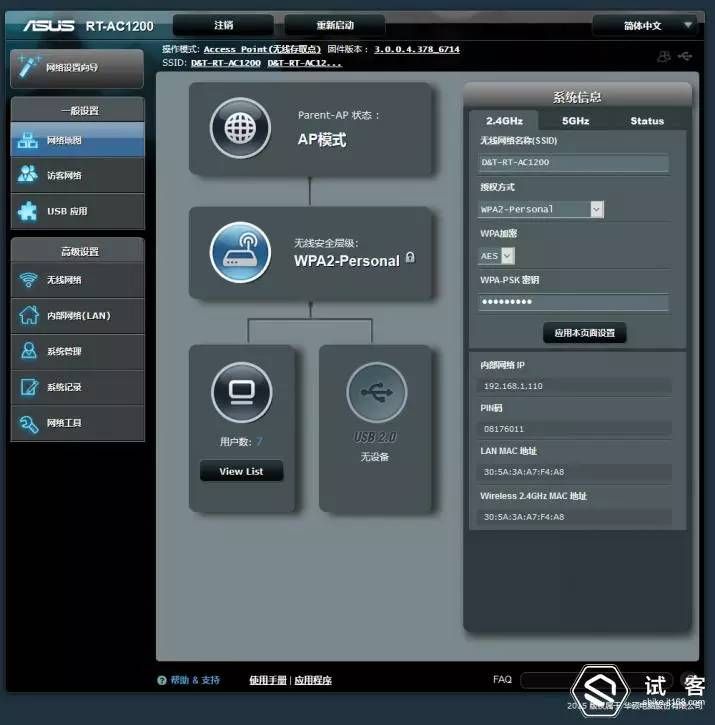
Task: Click the LAN MAC address value
Action: click(x=524, y=472)
